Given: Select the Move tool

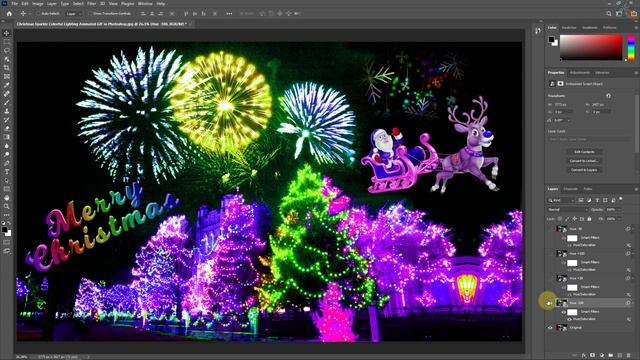Looking at the screenshot, I should (x=7, y=33).
